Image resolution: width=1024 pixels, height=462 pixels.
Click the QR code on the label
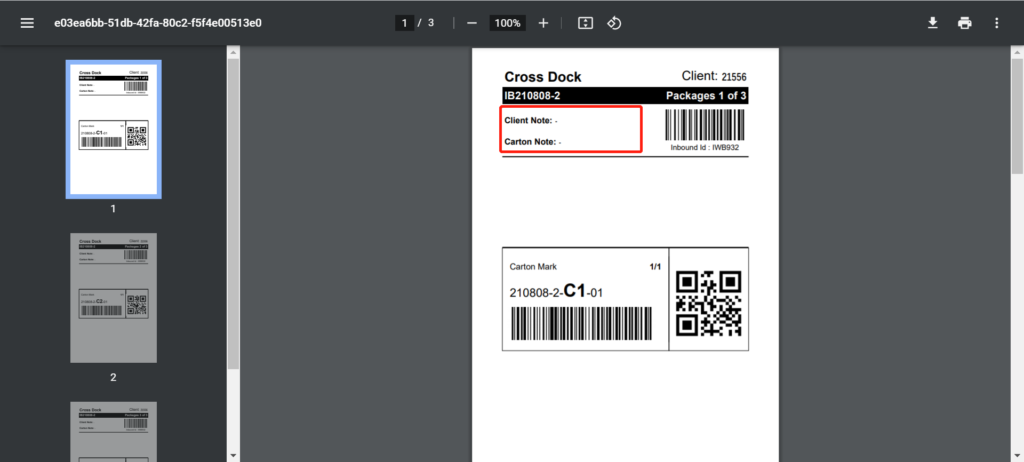click(708, 303)
